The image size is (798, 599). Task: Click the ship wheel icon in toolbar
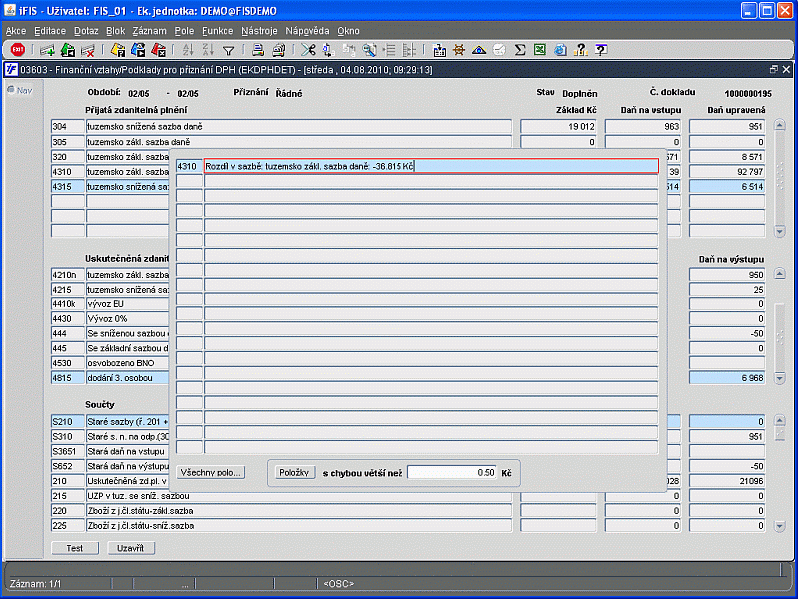coord(459,50)
